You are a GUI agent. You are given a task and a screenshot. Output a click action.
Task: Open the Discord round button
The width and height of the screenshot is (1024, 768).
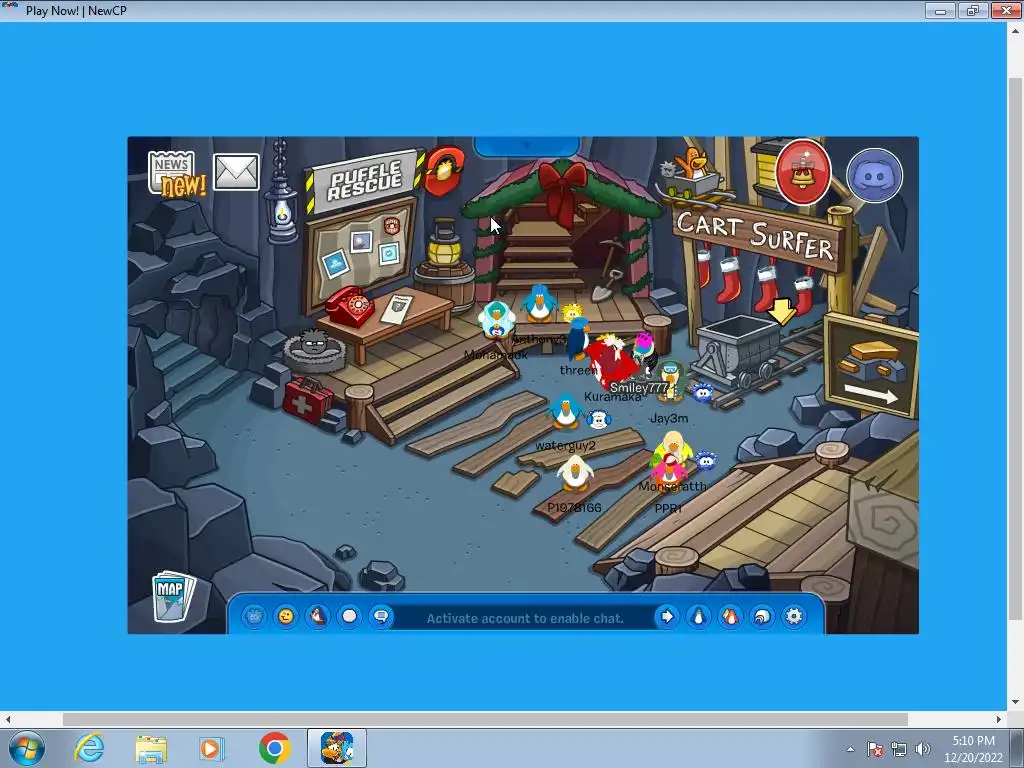point(874,175)
